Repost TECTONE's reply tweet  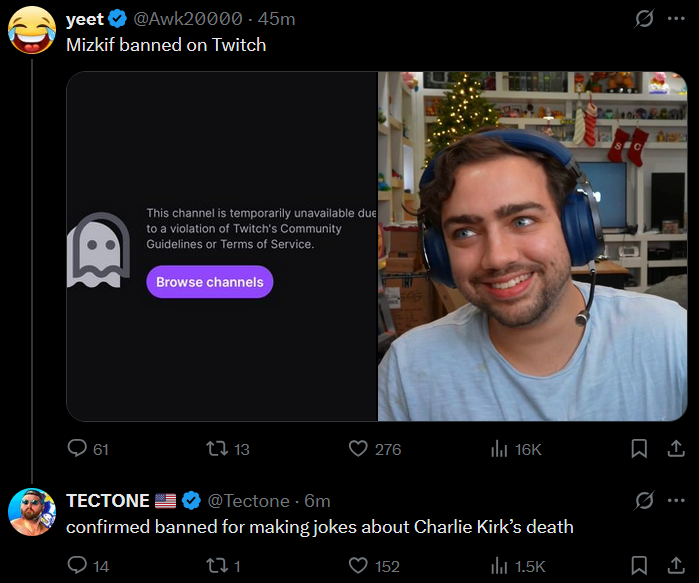(x=215, y=566)
